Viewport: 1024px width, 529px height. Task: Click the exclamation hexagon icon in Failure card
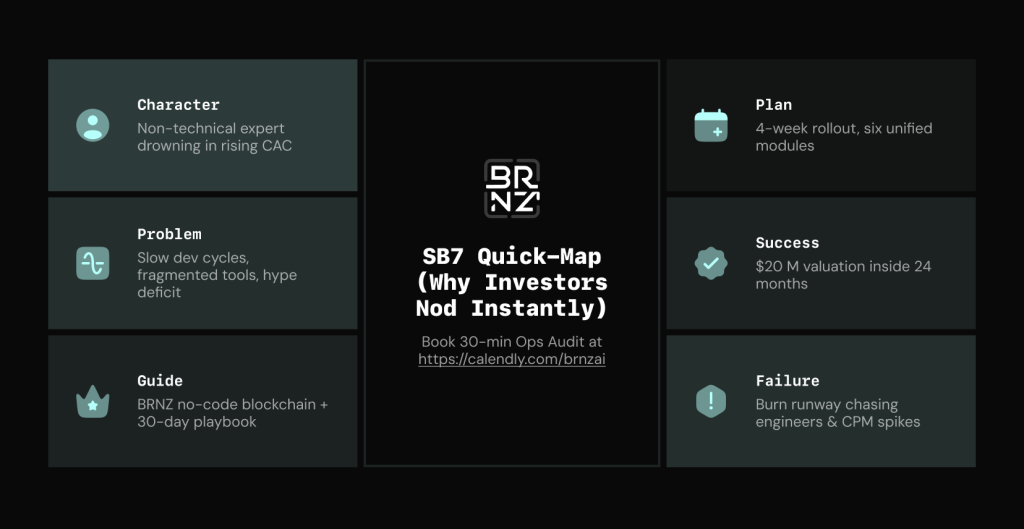(711, 401)
